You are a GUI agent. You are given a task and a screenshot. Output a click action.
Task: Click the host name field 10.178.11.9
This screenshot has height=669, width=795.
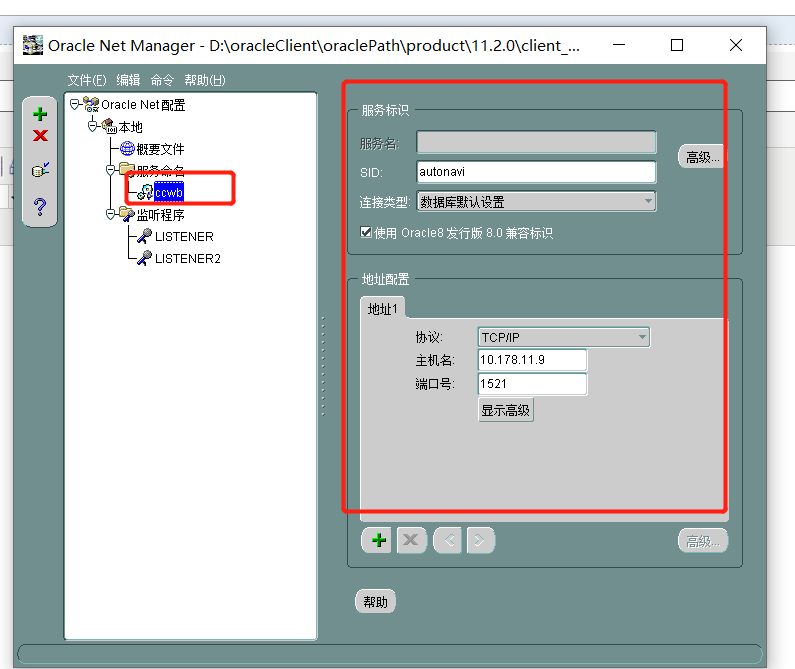tap(532, 360)
